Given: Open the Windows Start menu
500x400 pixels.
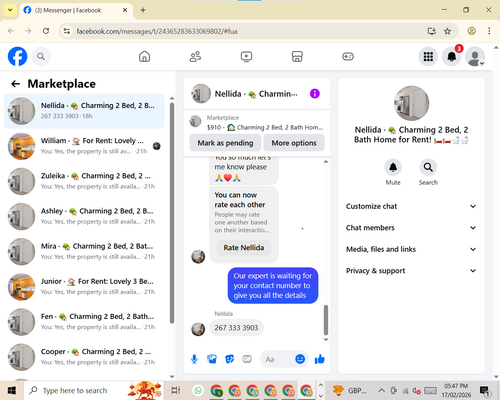Looking at the screenshot, I should click(12, 390).
